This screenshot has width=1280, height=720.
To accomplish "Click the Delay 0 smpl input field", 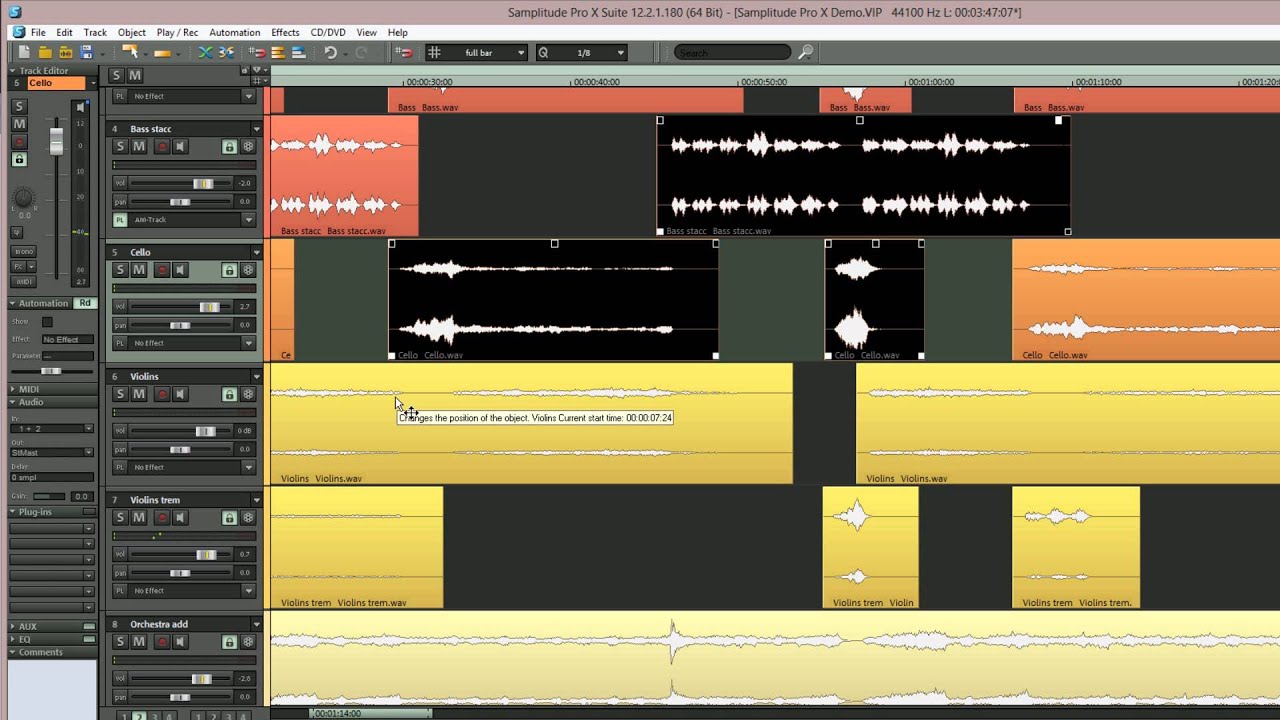I will point(52,477).
